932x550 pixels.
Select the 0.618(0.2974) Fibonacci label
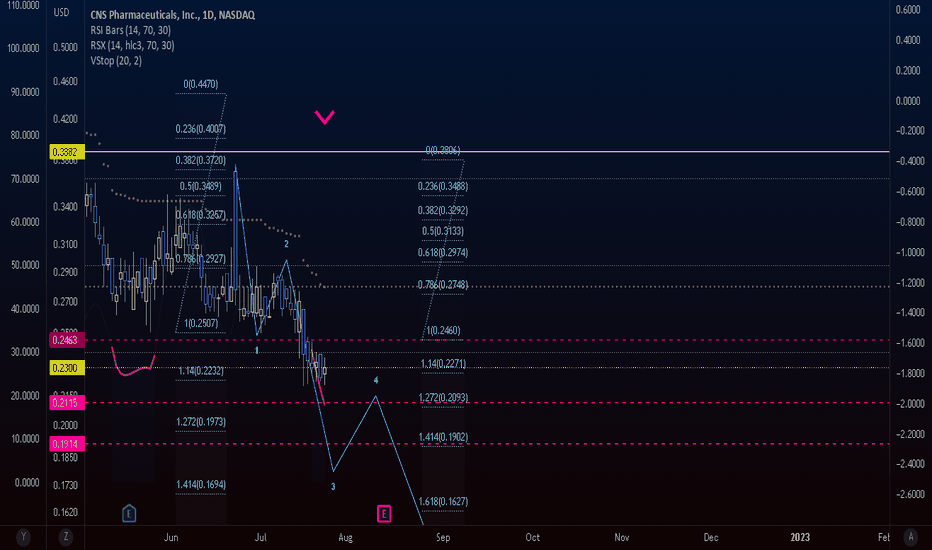point(443,253)
